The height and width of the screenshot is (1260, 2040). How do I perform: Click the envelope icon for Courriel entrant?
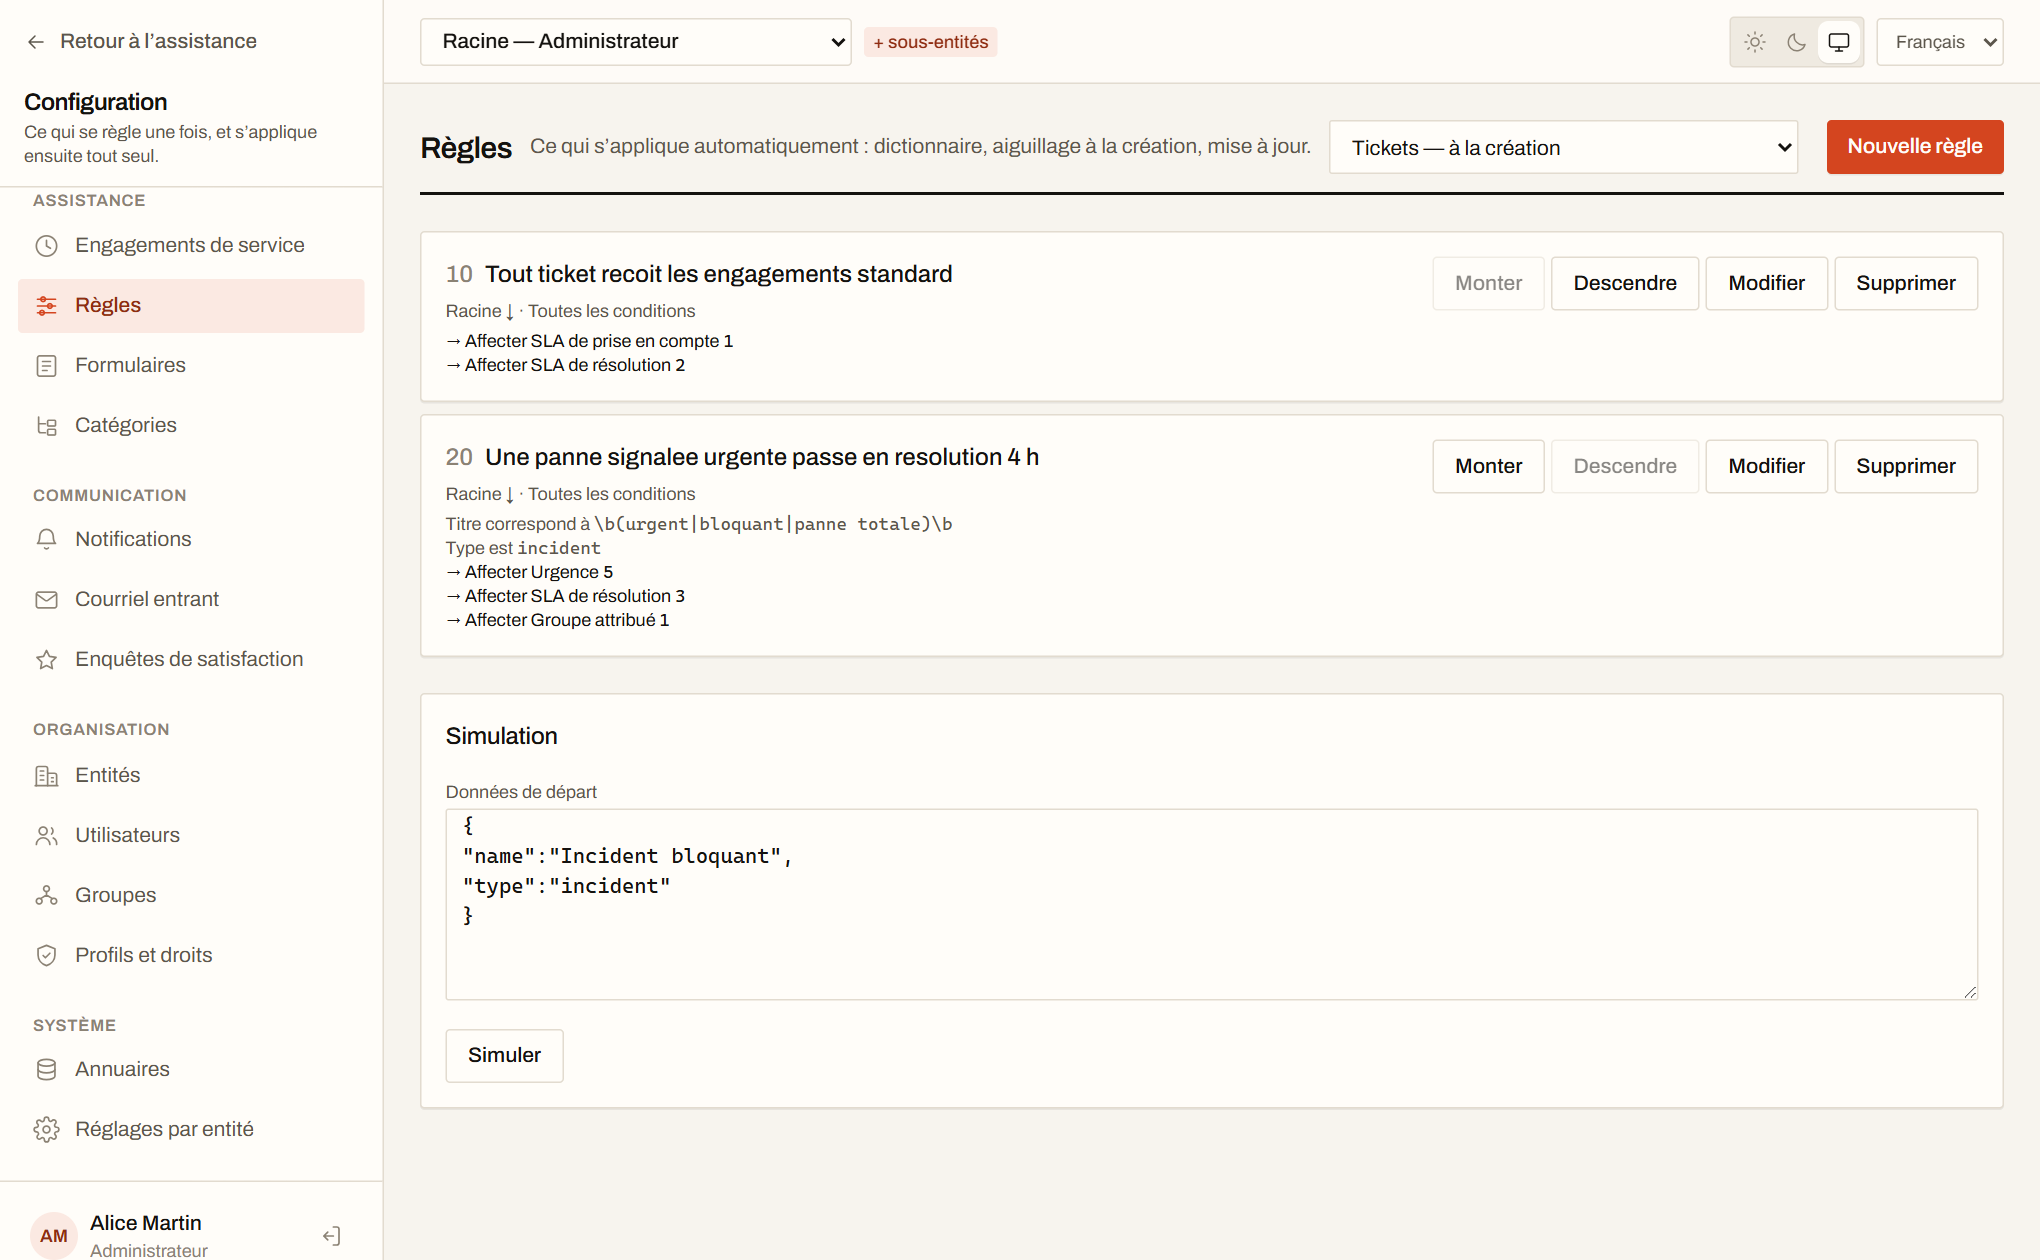[46, 600]
